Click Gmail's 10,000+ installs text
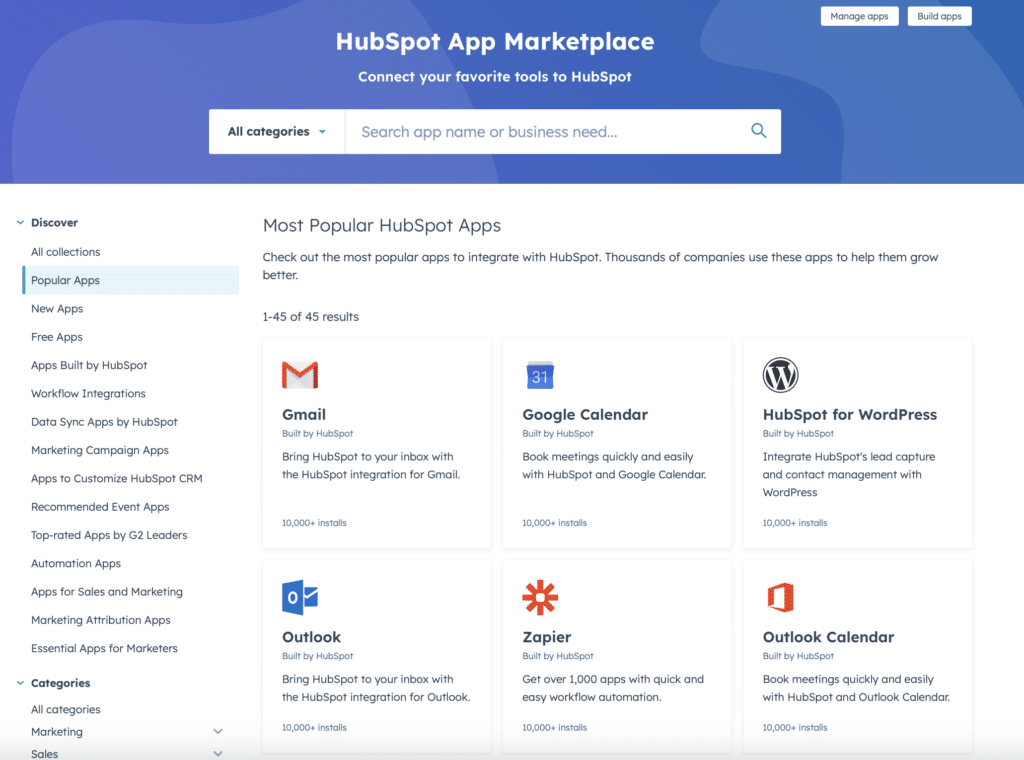1024x760 pixels. 314,523
